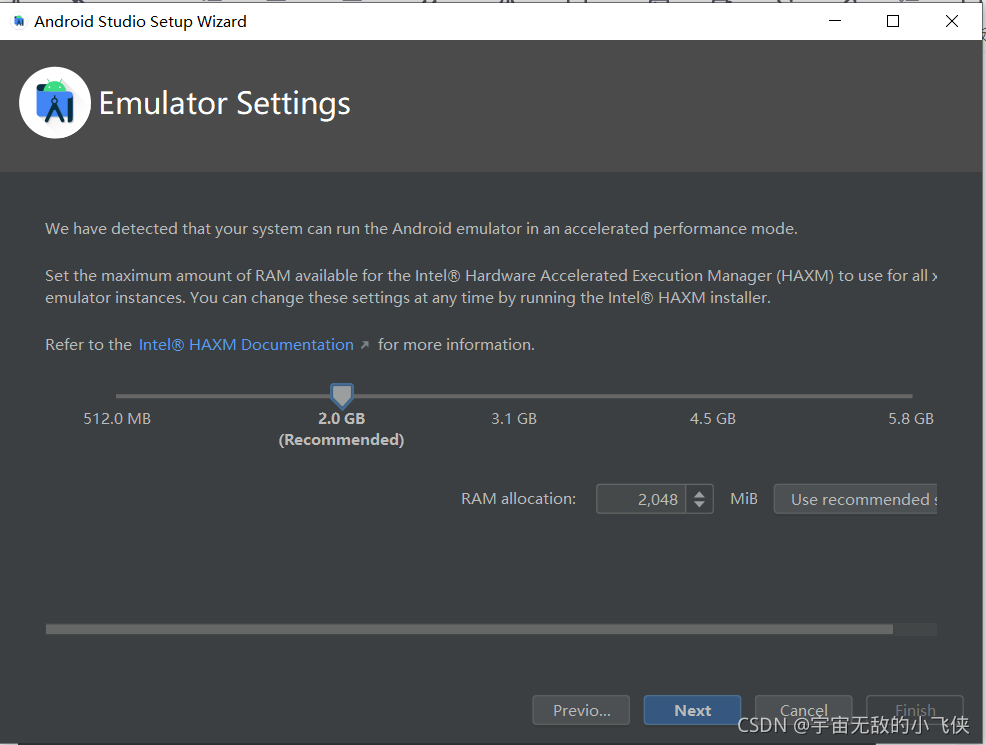Close the Setup Wizard window

point(951,21)
